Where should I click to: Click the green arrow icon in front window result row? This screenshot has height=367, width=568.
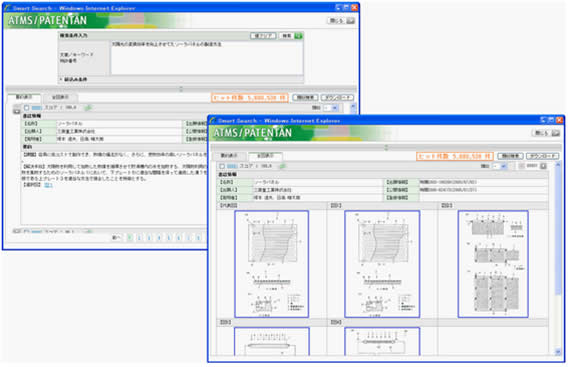283,166
